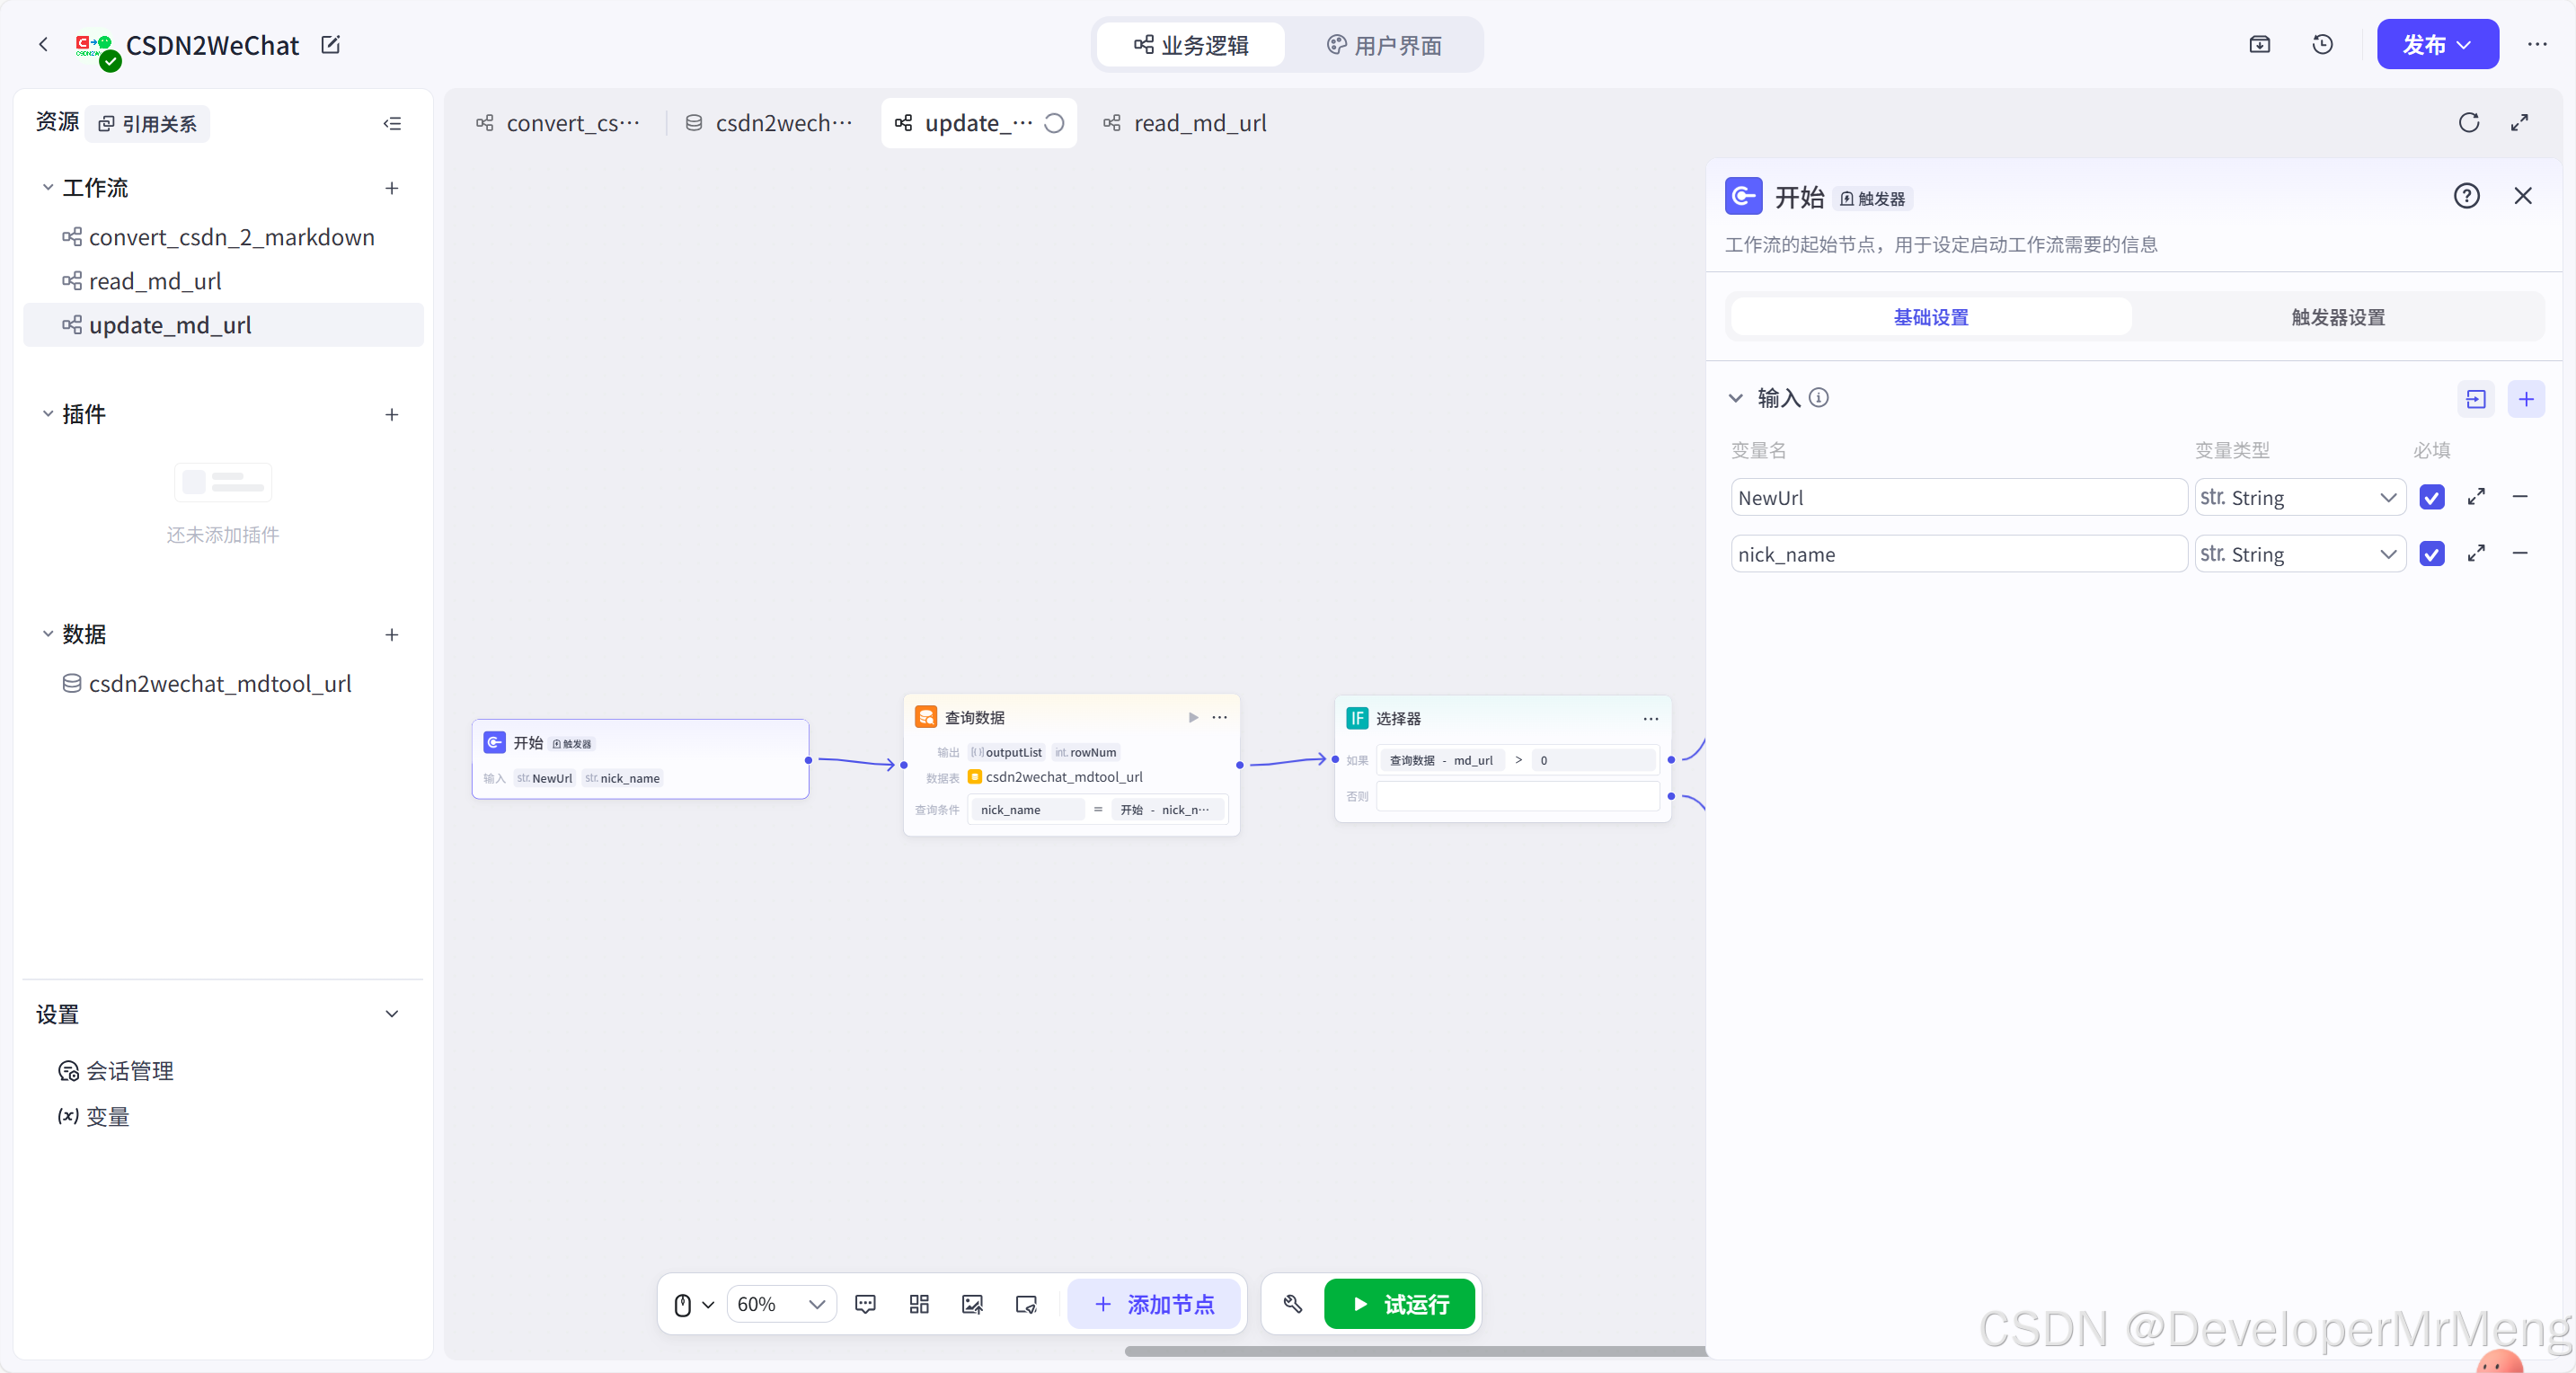Viewport: 2576px width, 1373px height.
Task: Click the edit project name pencil icon
Action: point(330,45)
